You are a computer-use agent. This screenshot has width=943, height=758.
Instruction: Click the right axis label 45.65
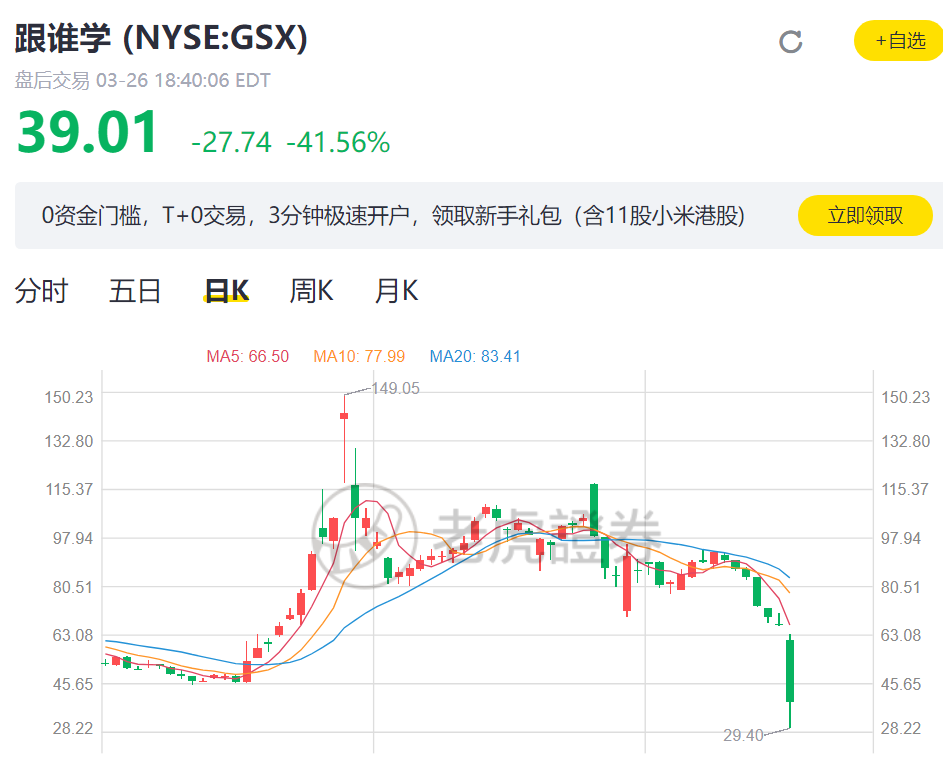(x=900, y=684)
